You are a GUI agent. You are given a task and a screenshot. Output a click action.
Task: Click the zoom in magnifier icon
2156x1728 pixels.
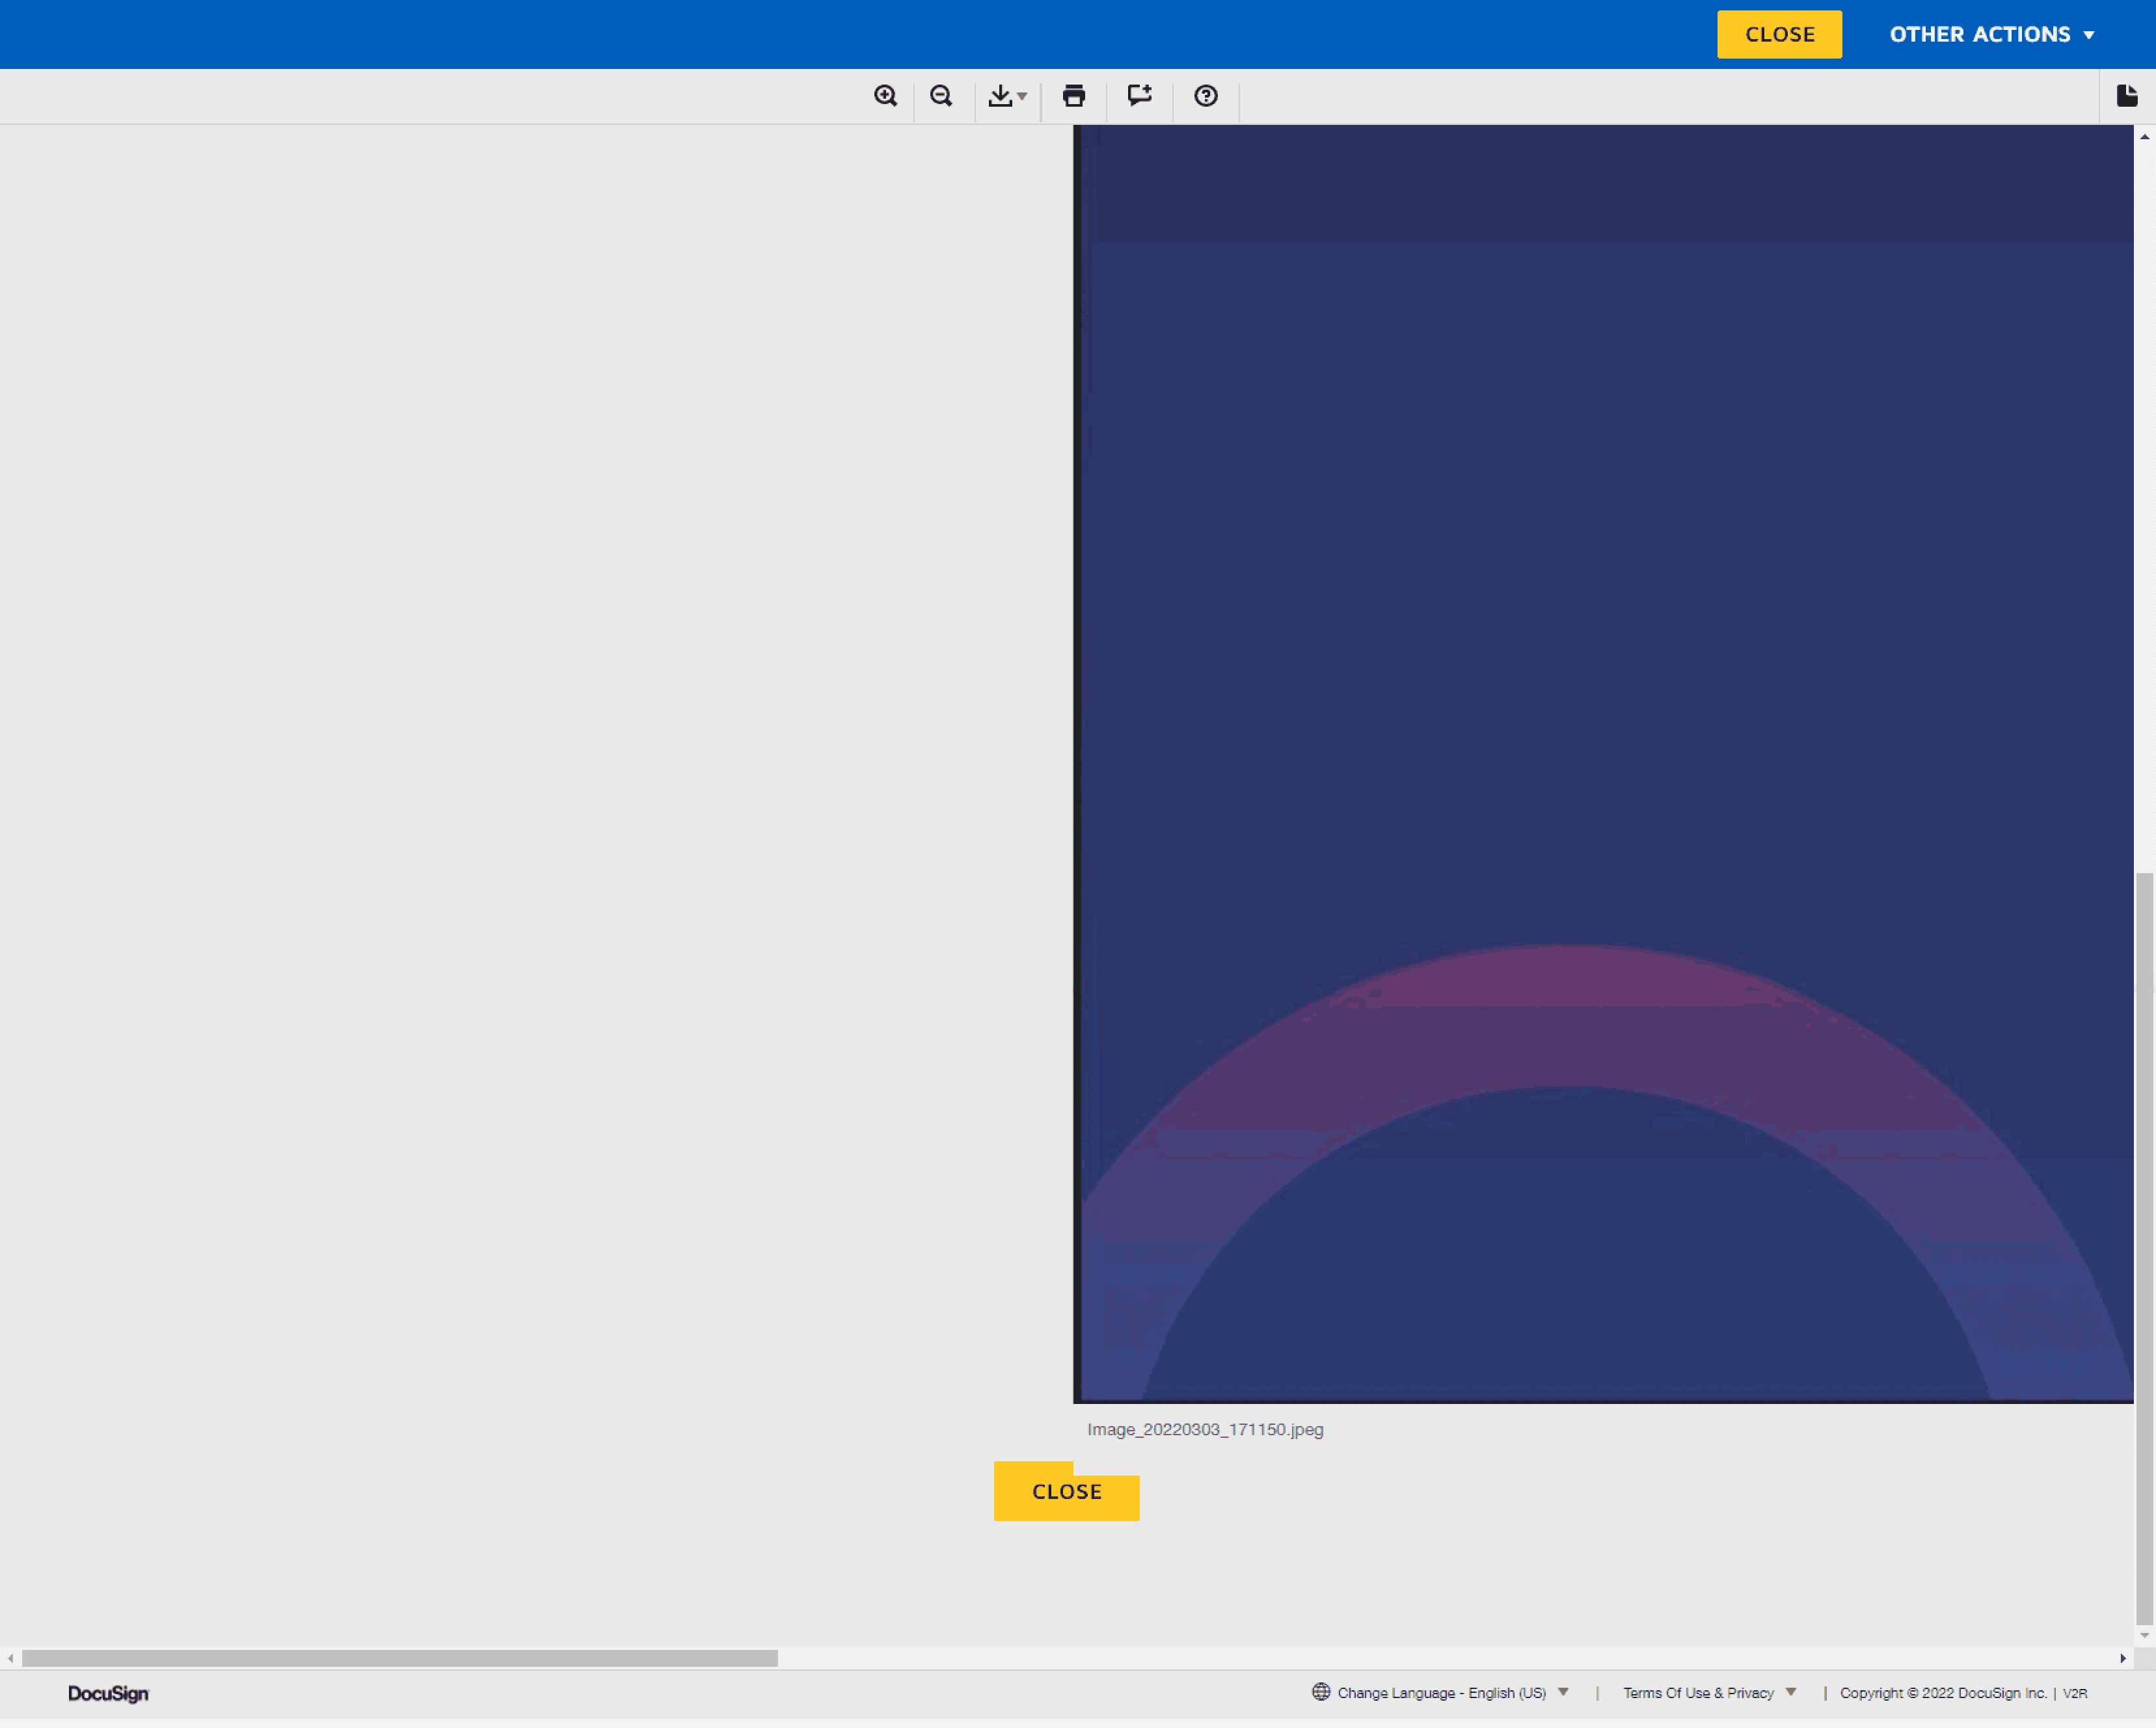(885, 96)
